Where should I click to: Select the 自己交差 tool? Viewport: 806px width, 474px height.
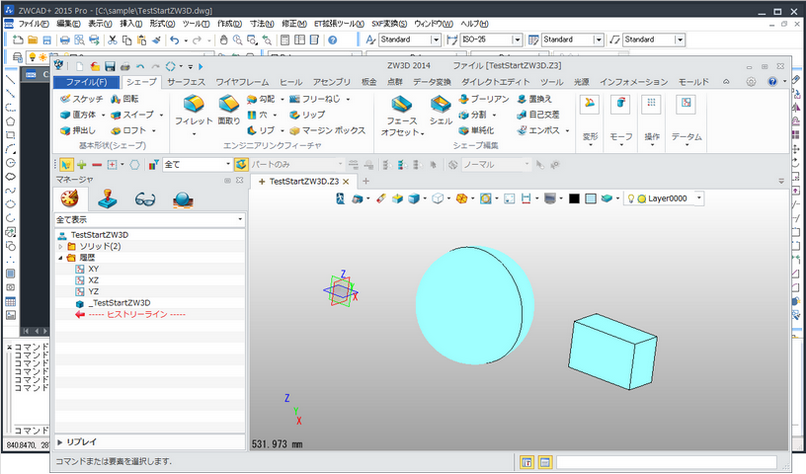(538, 115)
